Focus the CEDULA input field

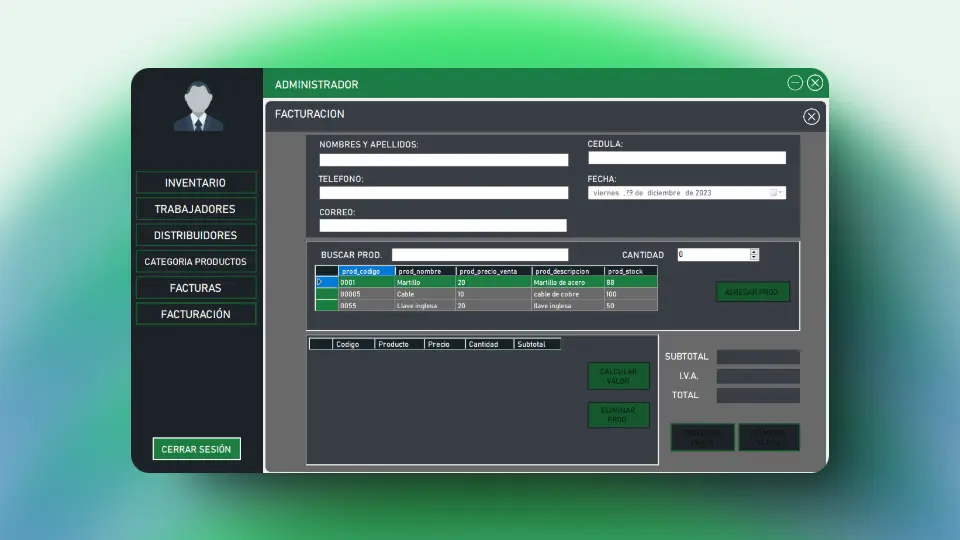[687, 158]
